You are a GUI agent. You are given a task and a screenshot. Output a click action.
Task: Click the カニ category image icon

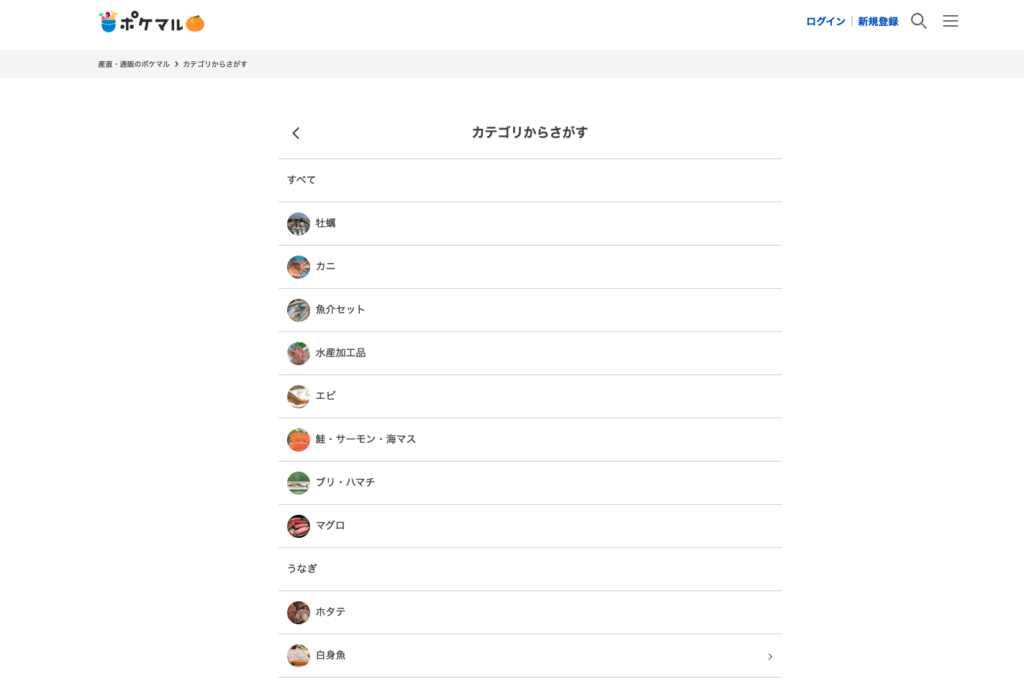tap(298, 267)
